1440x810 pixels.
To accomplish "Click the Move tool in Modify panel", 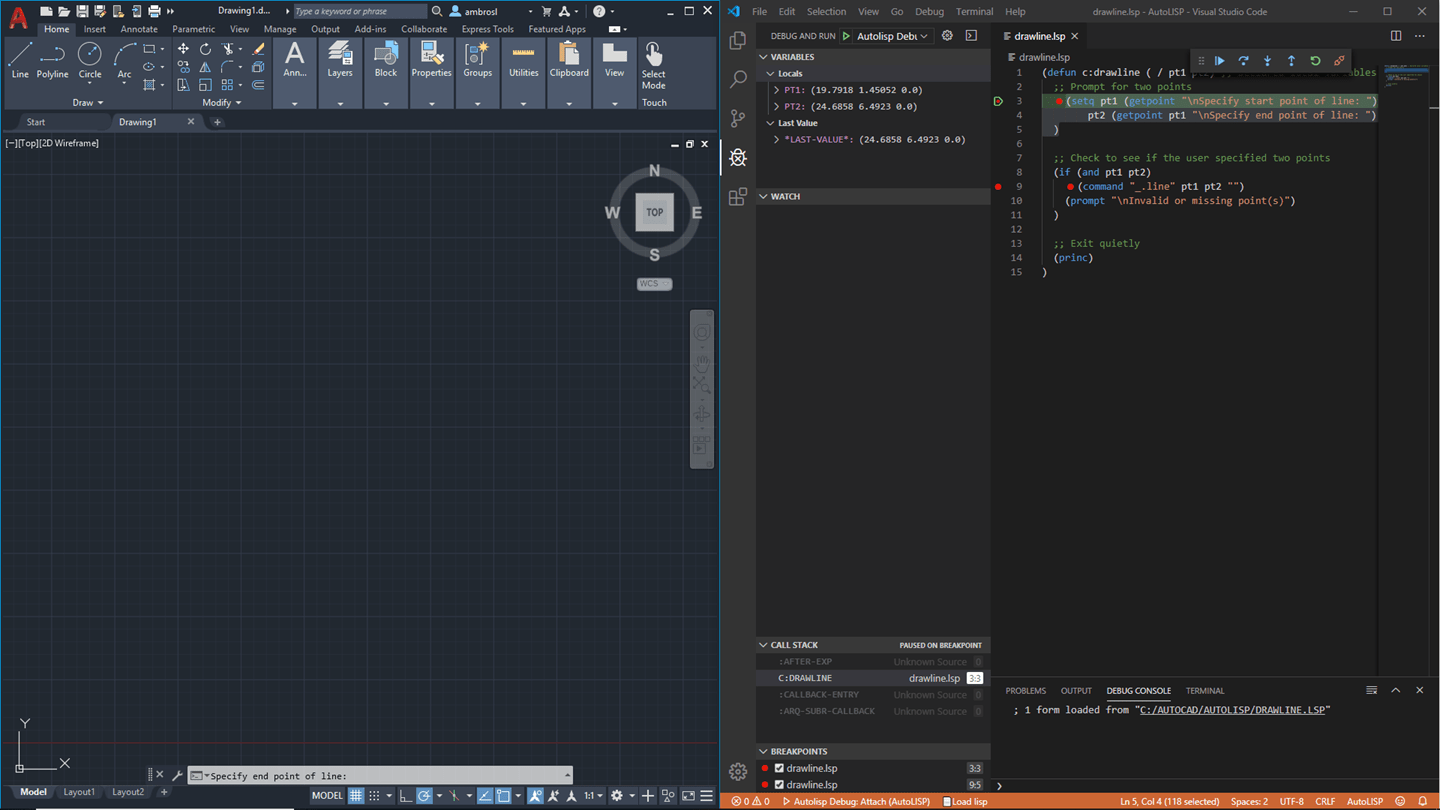I will click(183, 48).
